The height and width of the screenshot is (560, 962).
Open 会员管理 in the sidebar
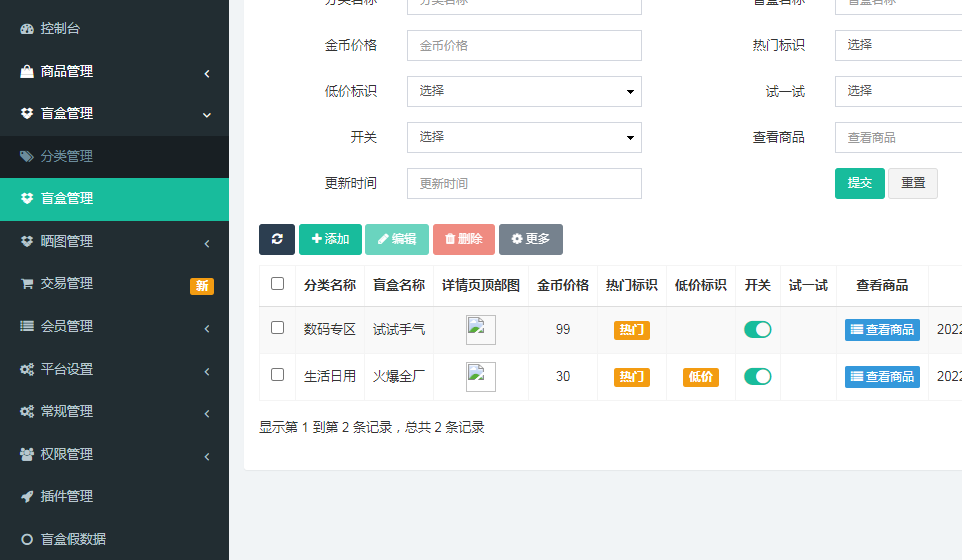coord(114,326)
